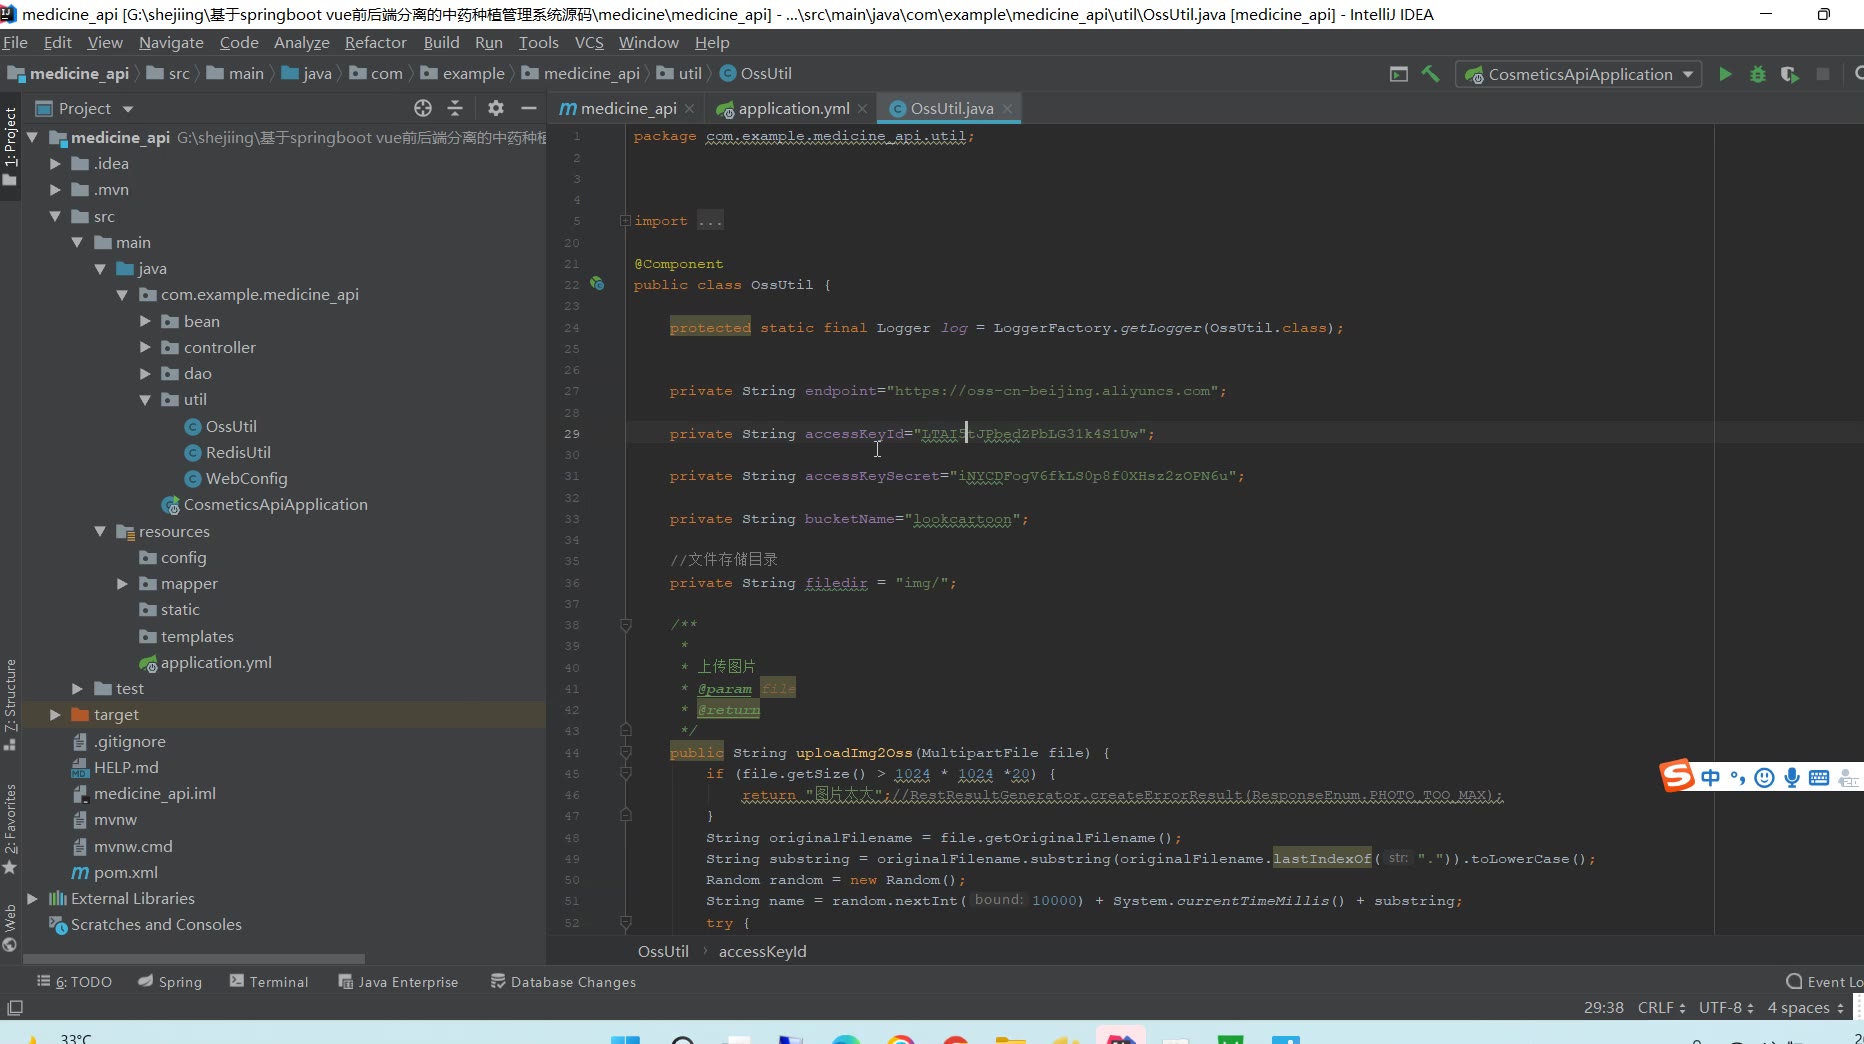Toggle fold on the import block
The width and height of the screenshot is (1864, 1044).
tap(625, 221)
